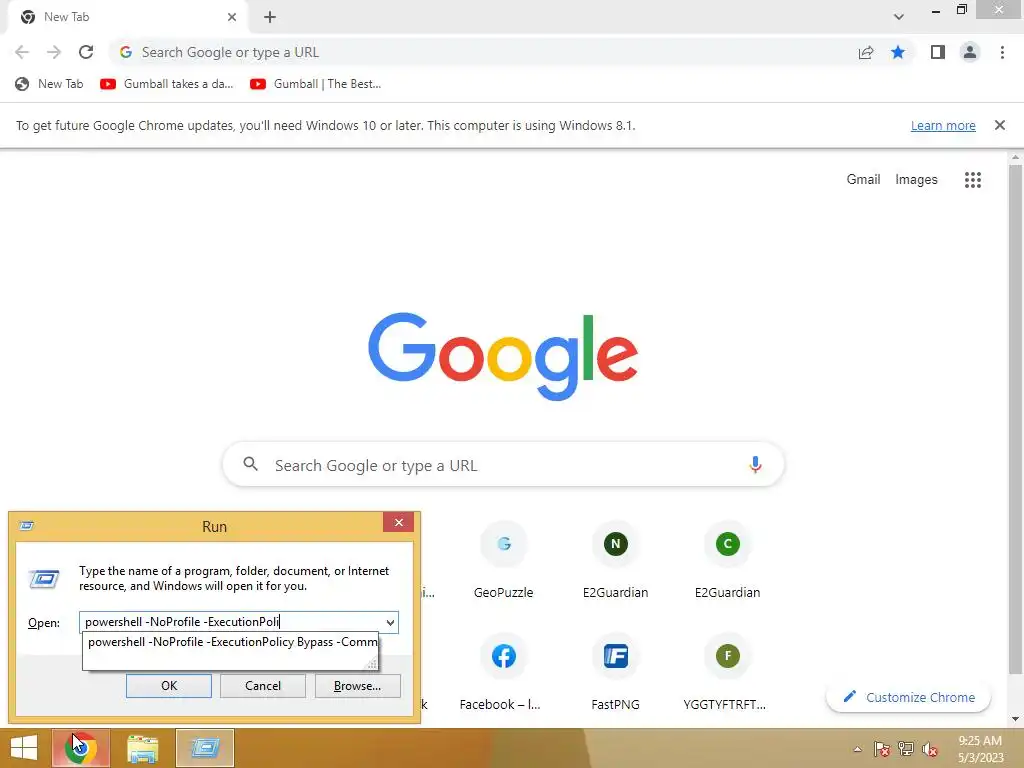Click the forward navigation arrow
This screenshot has width=1024, height=768.
(x=54, y=52)
